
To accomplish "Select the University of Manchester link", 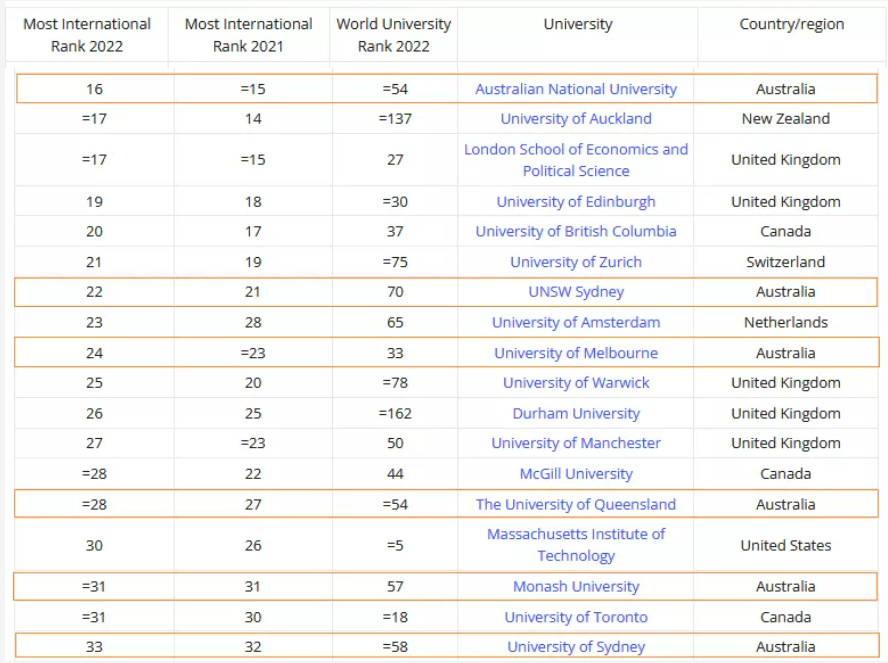I will (x=576, y=443).
